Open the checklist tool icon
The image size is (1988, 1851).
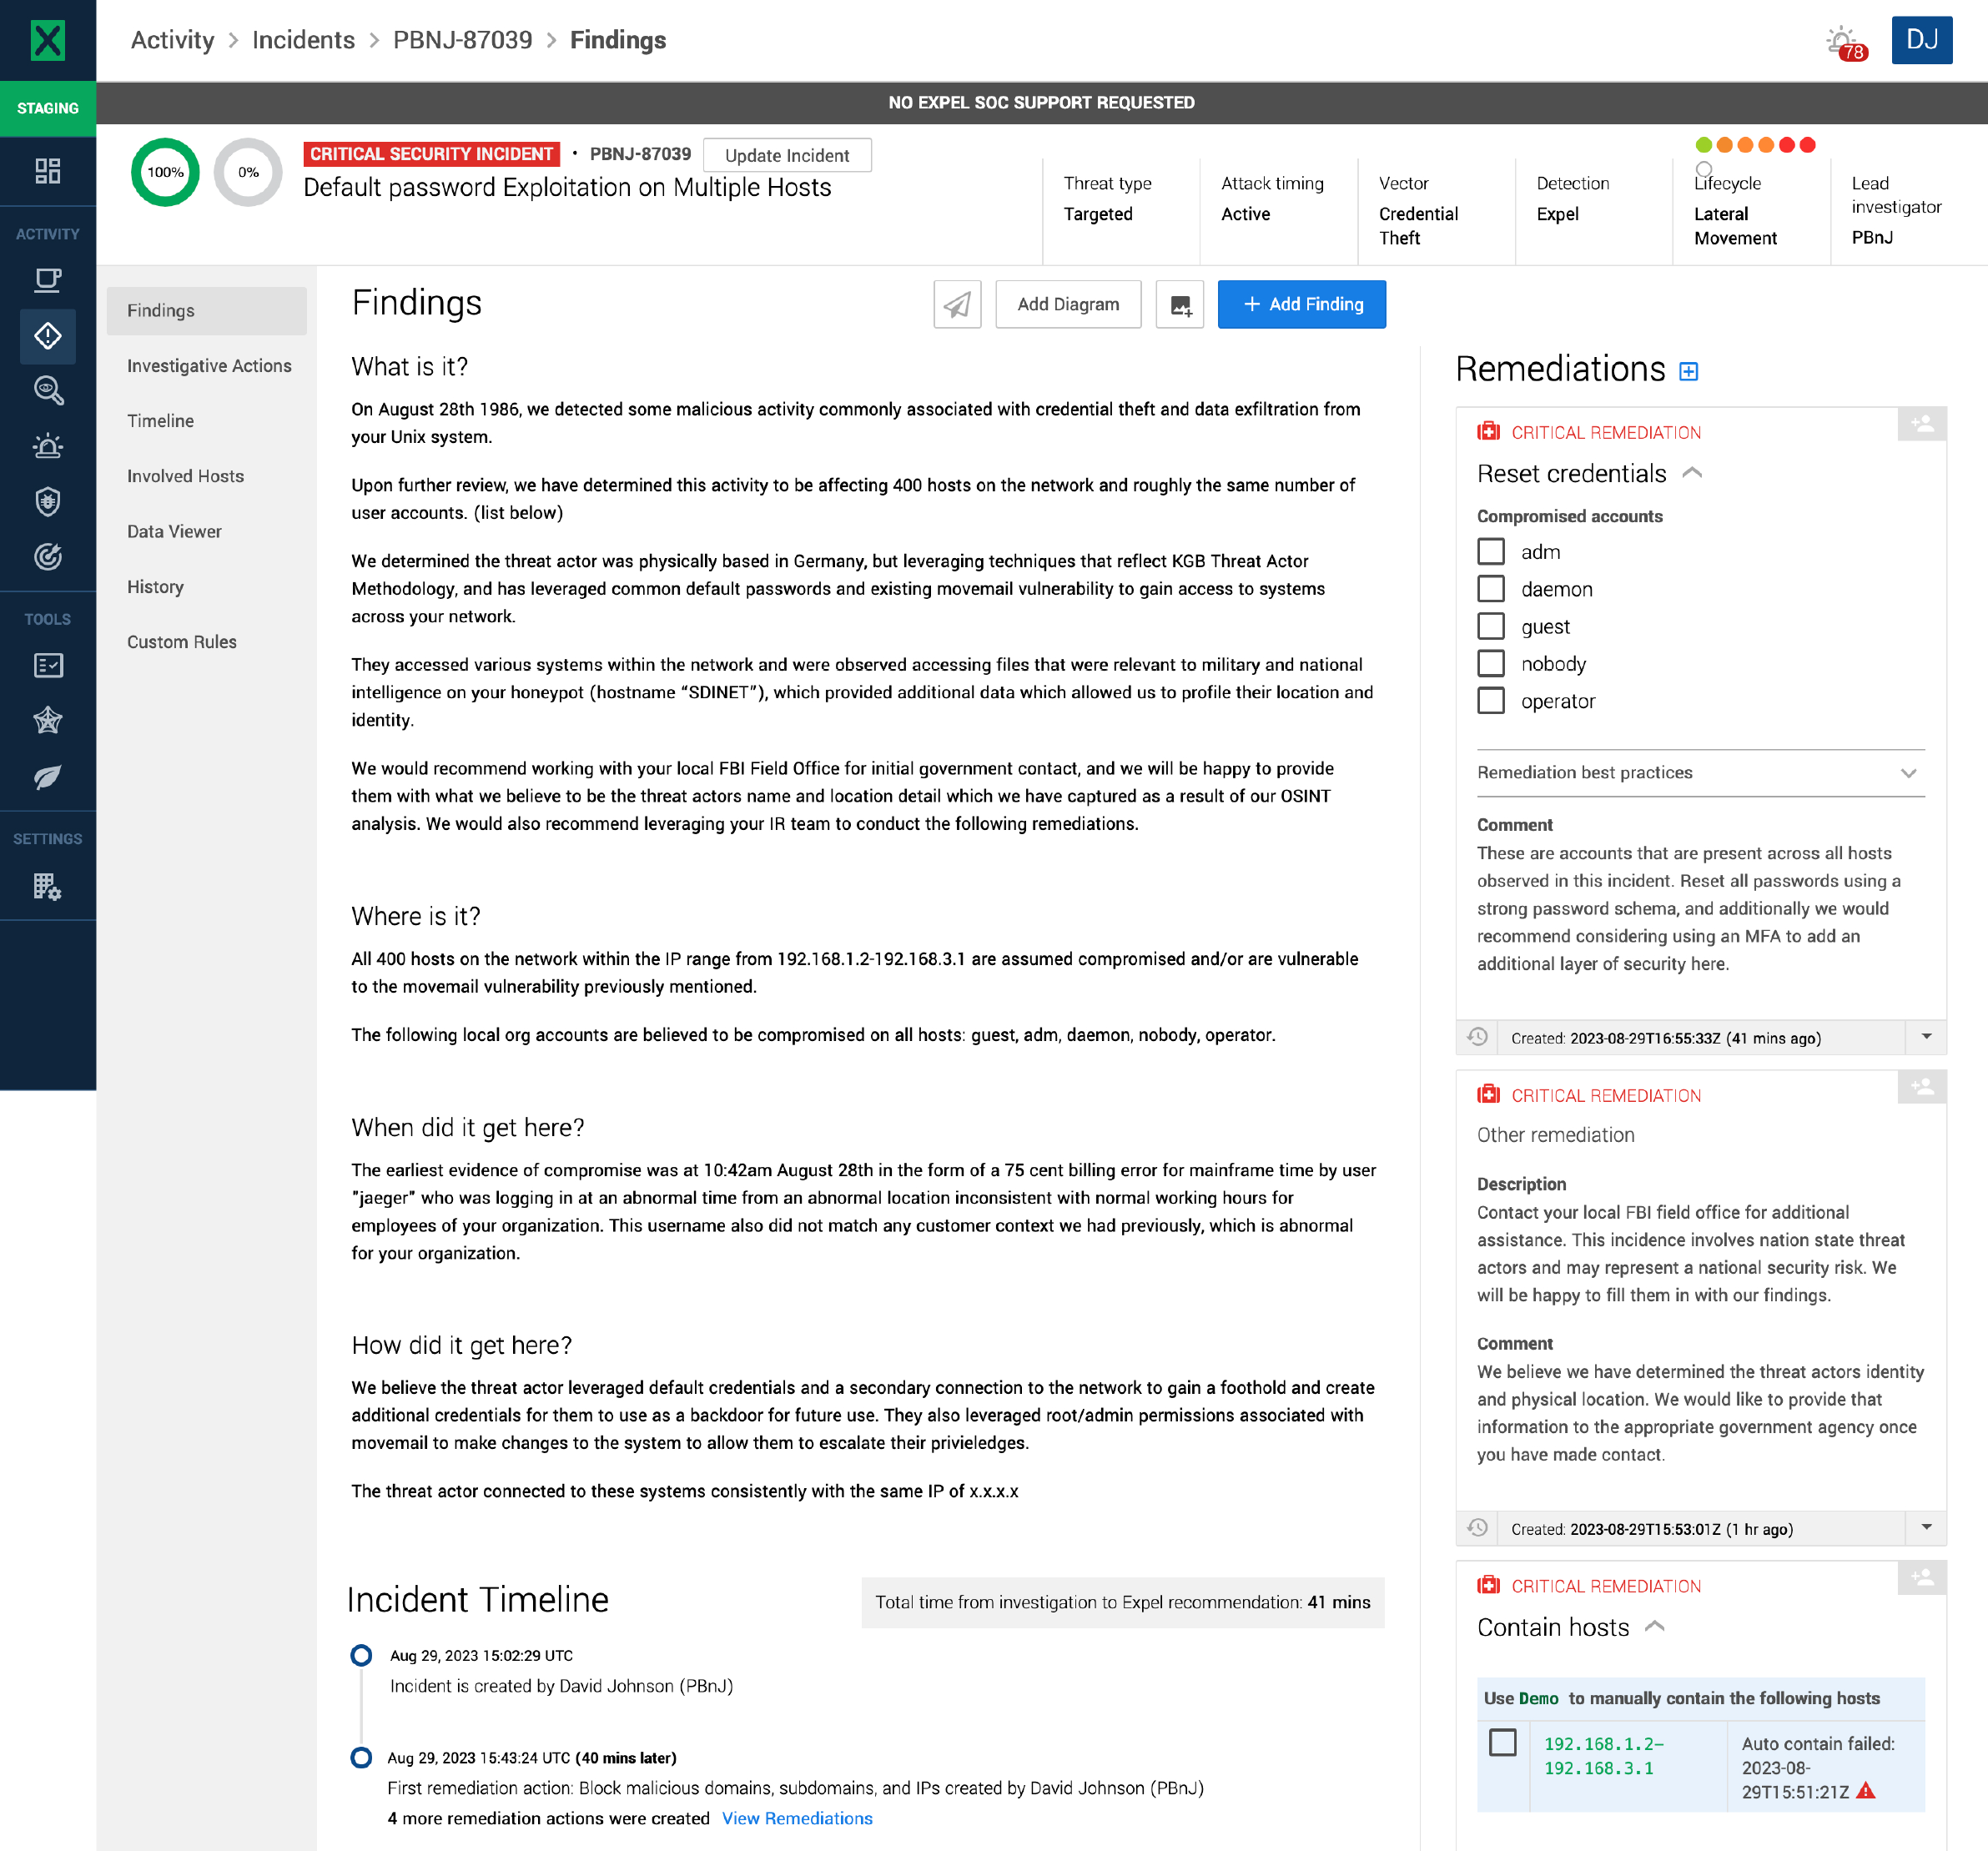point(47,666)
